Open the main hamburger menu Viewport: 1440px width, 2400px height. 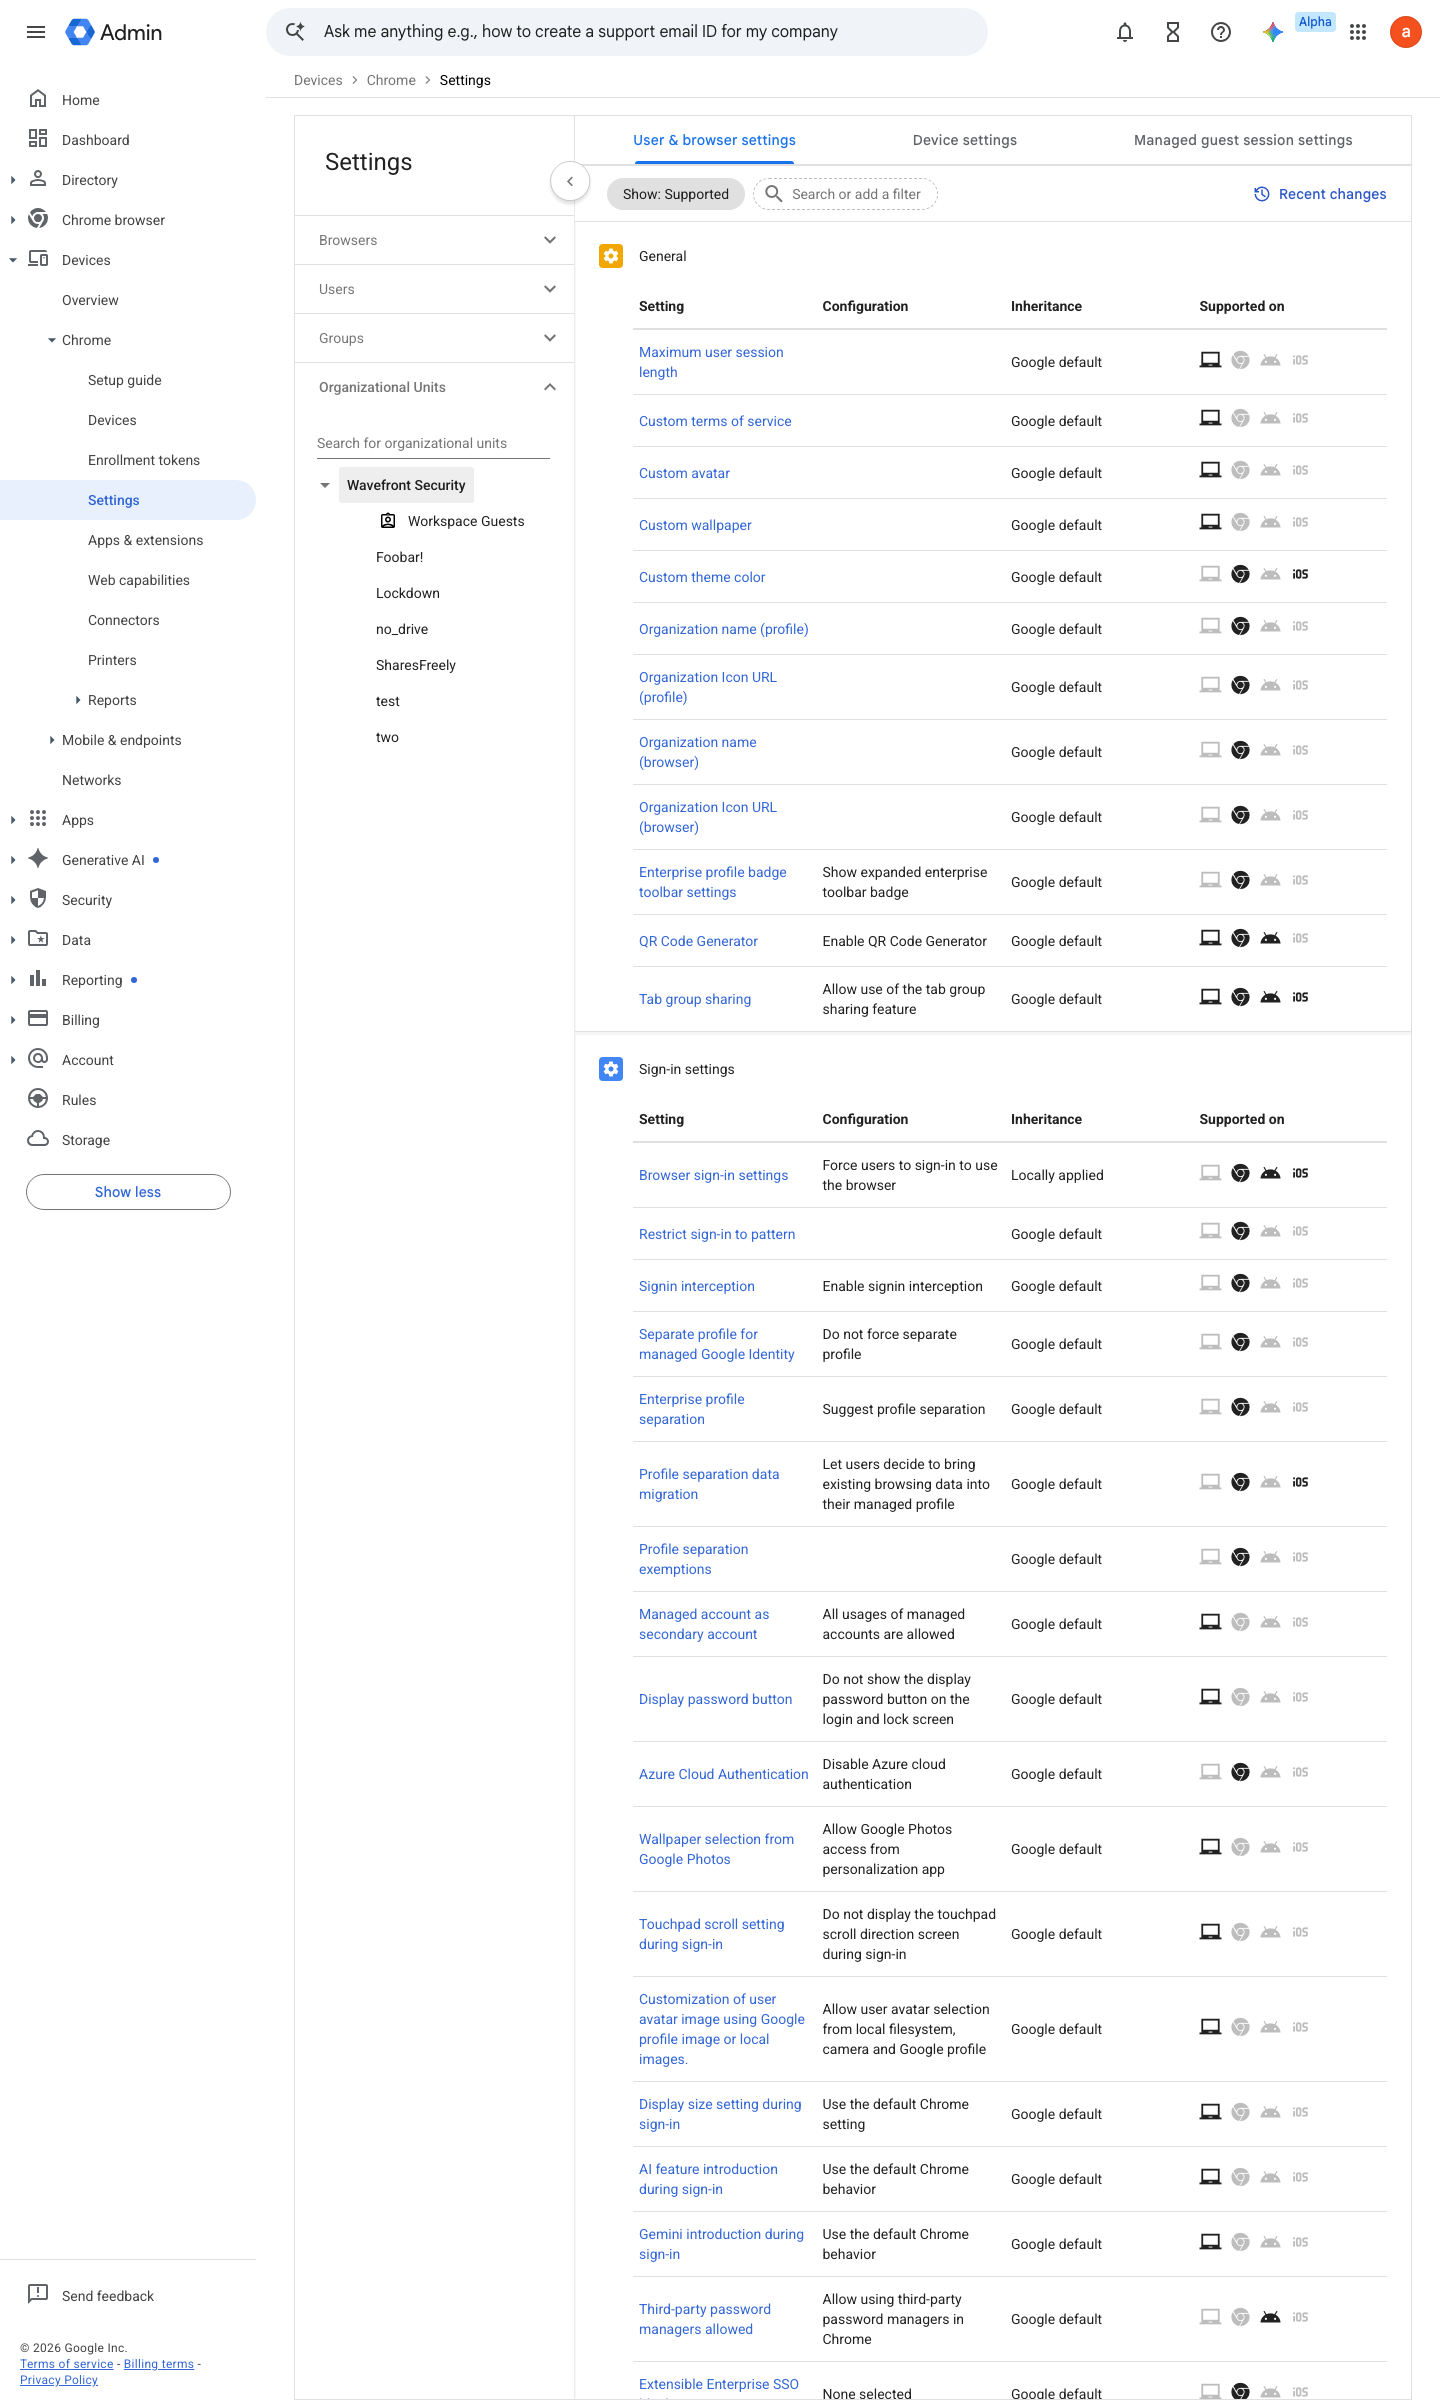36,32
